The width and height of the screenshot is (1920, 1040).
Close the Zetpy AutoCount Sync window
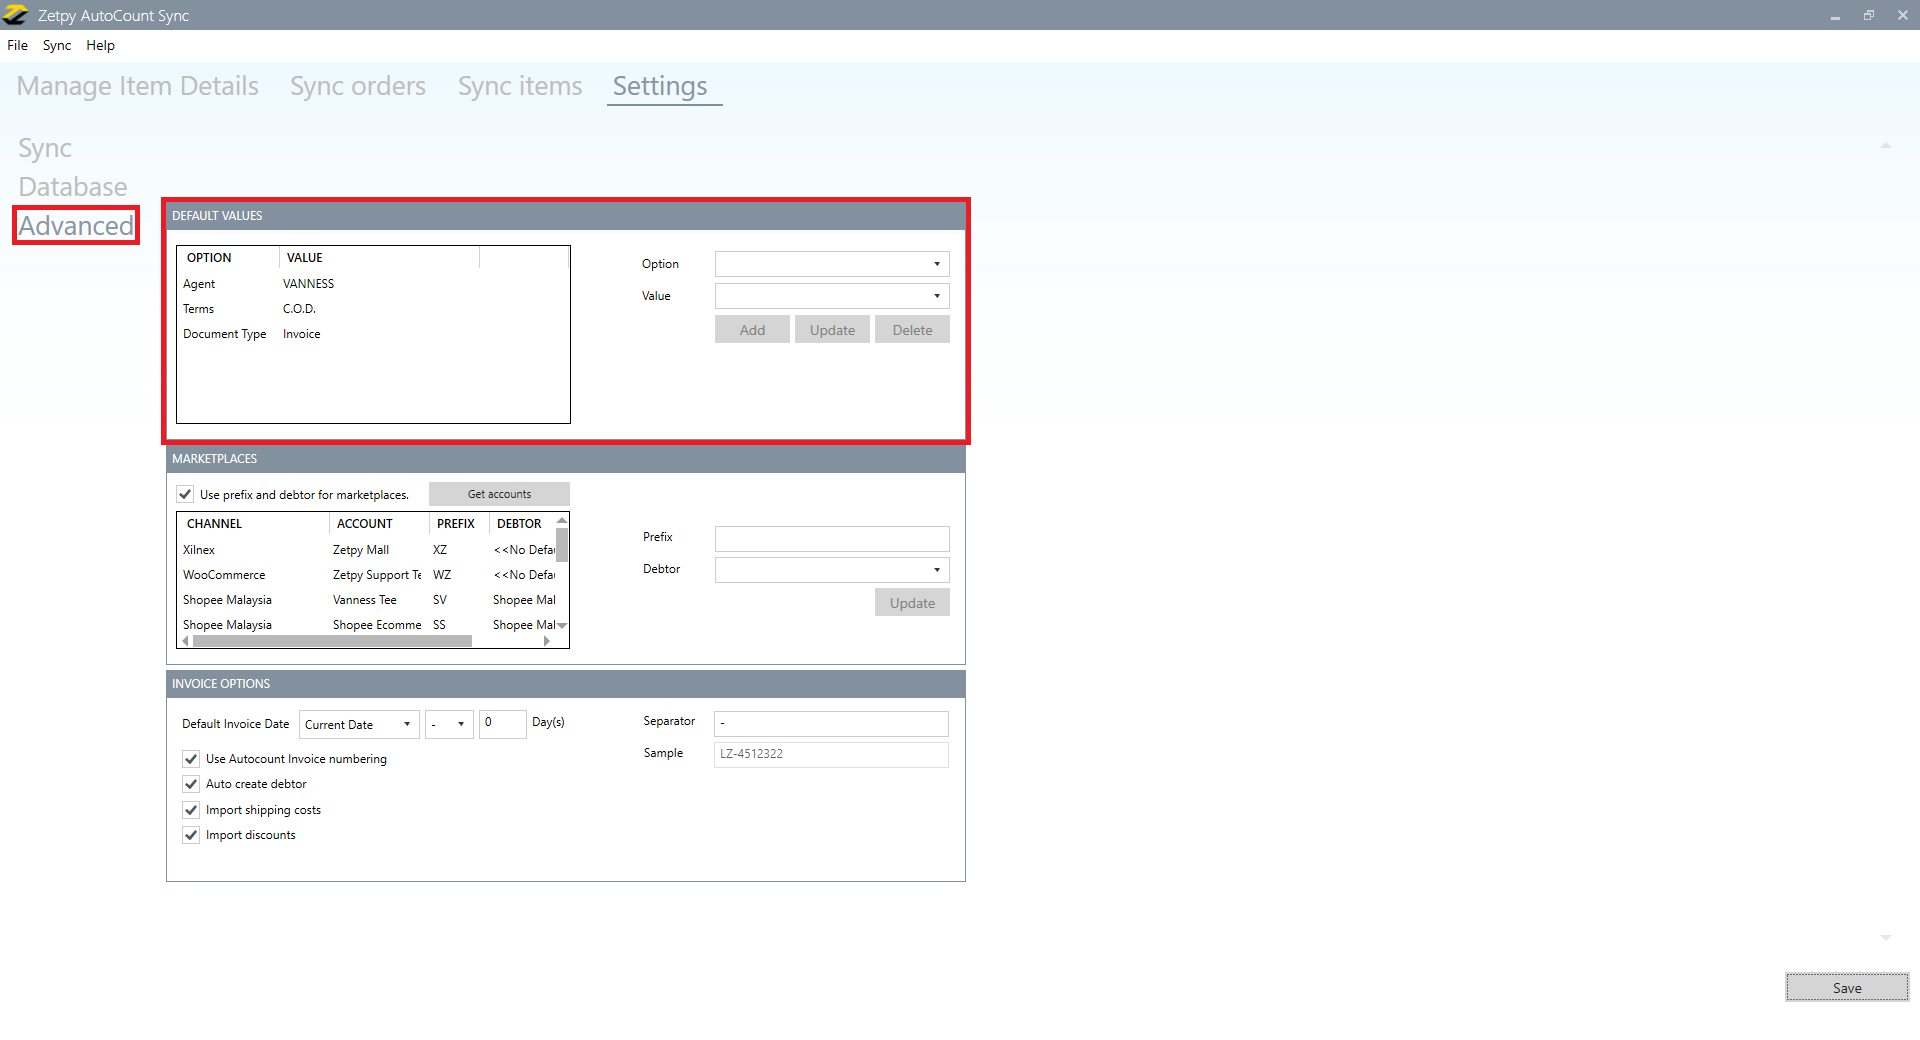tap(1902, 15)
